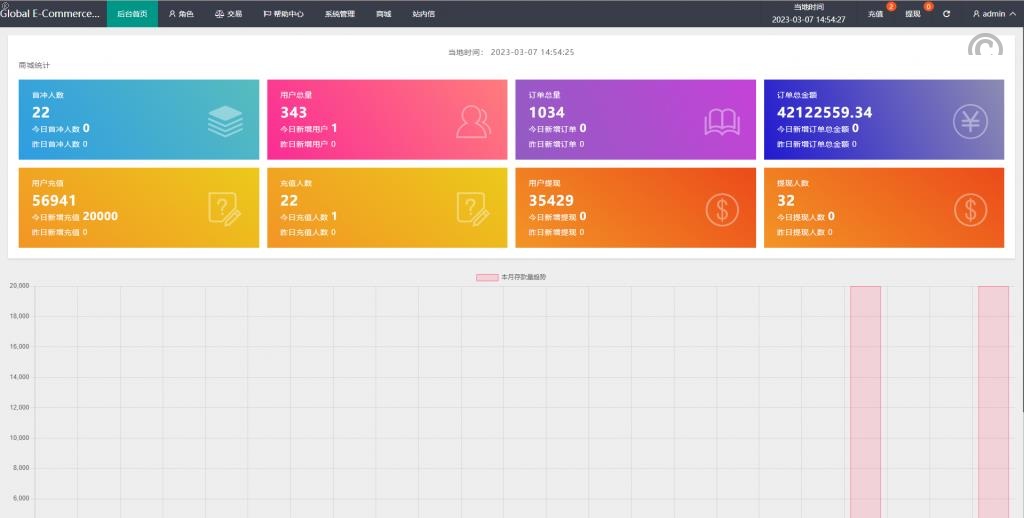1024x518 pixels.
Task: Open the 帮助中心 menu
Action: [283, 14]
